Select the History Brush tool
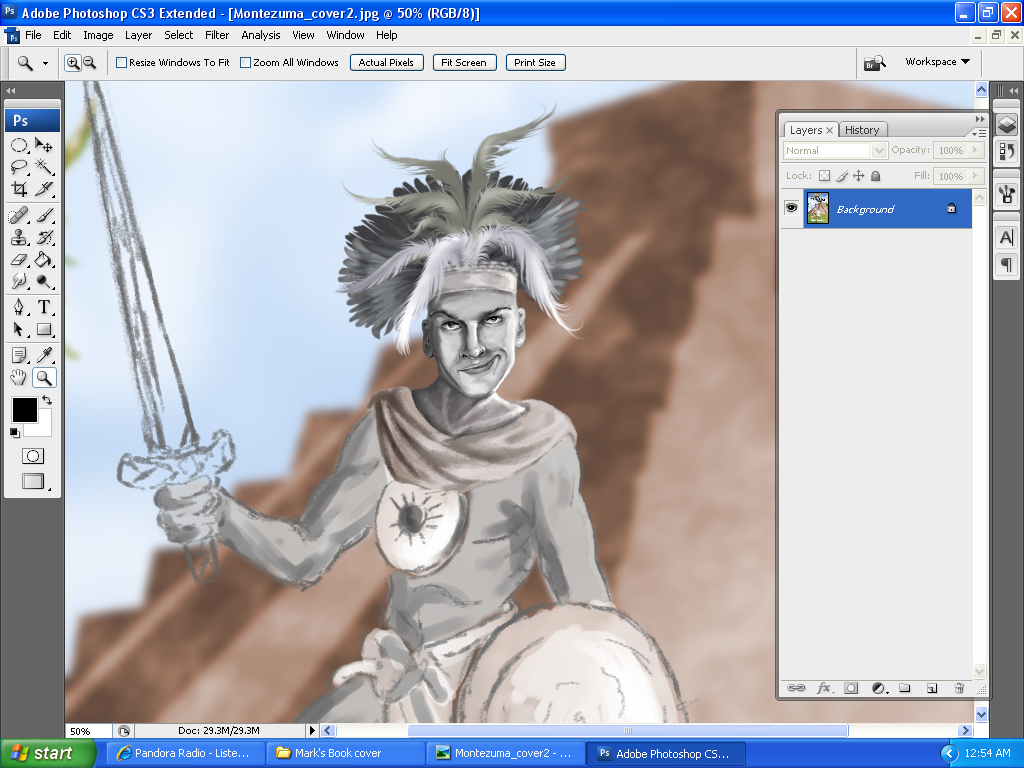The height and width of the screenshot is (768, 1024). pyautogui.click(x=44, y=237)
